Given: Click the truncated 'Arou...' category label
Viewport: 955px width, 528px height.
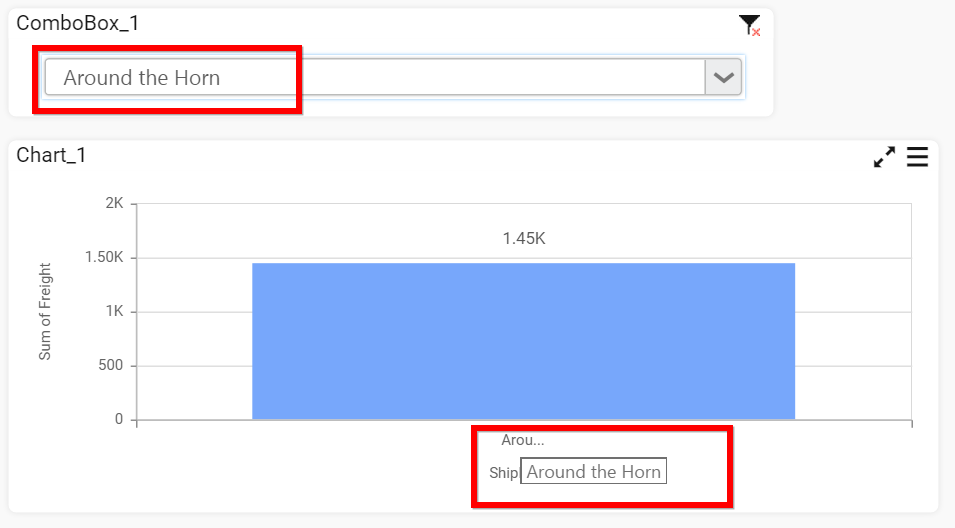Looking at the screenshot, I should click(x=522, y=440).
